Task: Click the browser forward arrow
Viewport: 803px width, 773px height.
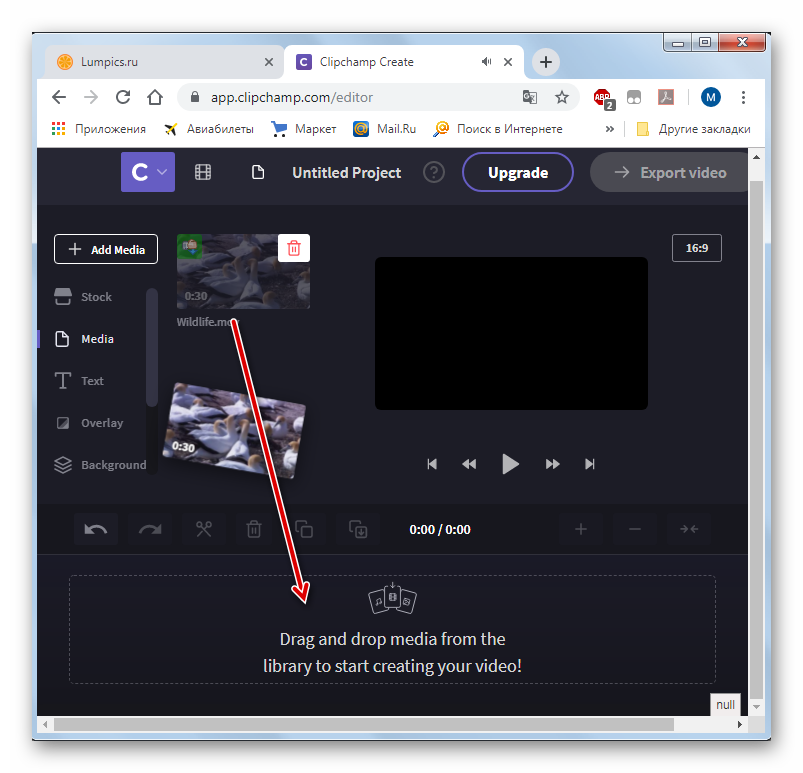Action: [91, 97]
